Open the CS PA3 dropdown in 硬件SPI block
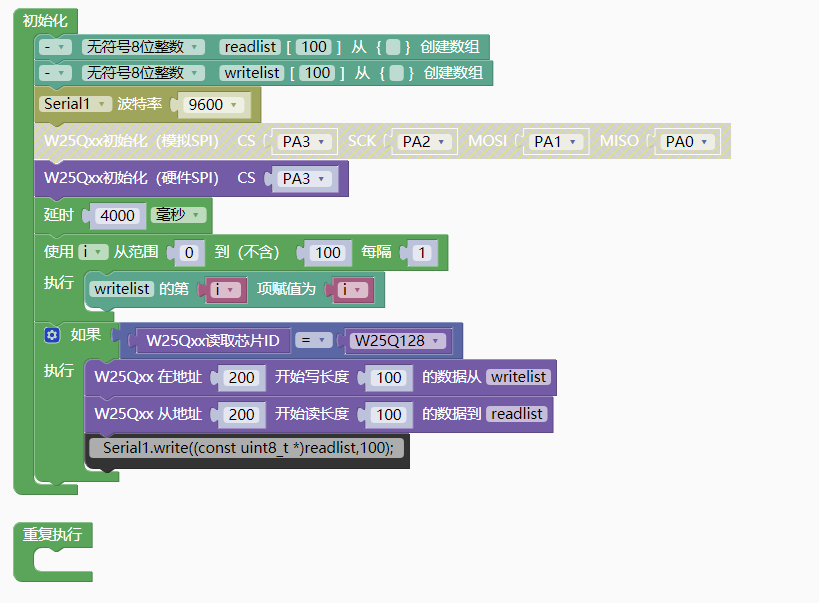 [303, 179]
